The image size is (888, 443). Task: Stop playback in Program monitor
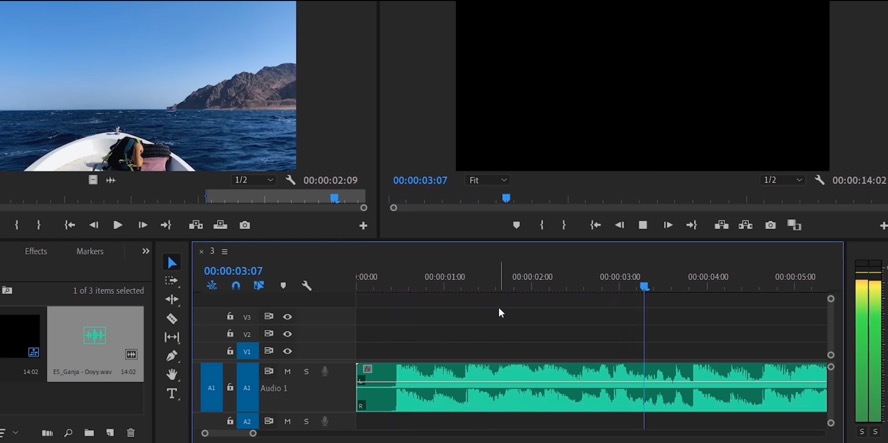[643, 225]
